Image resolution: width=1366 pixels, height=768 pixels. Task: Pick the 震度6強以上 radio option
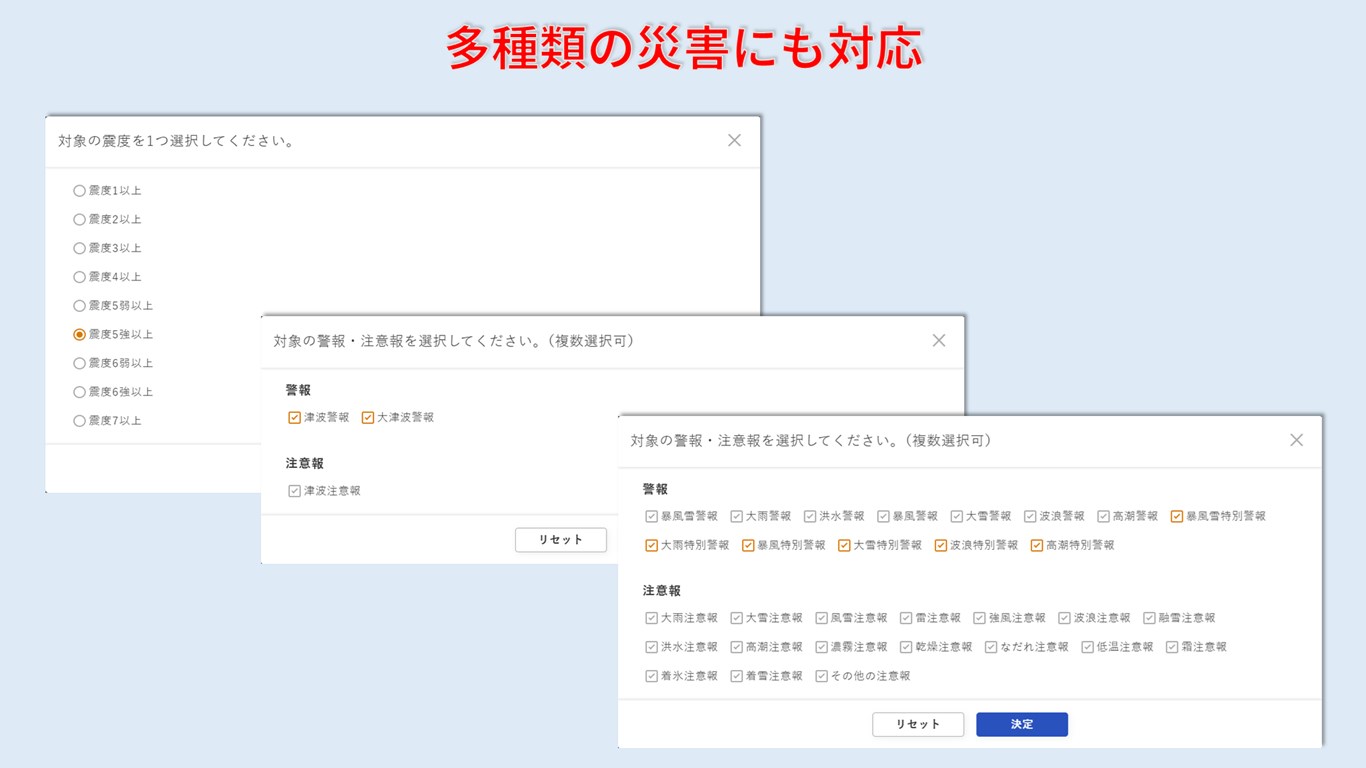[x=80, y=392]
